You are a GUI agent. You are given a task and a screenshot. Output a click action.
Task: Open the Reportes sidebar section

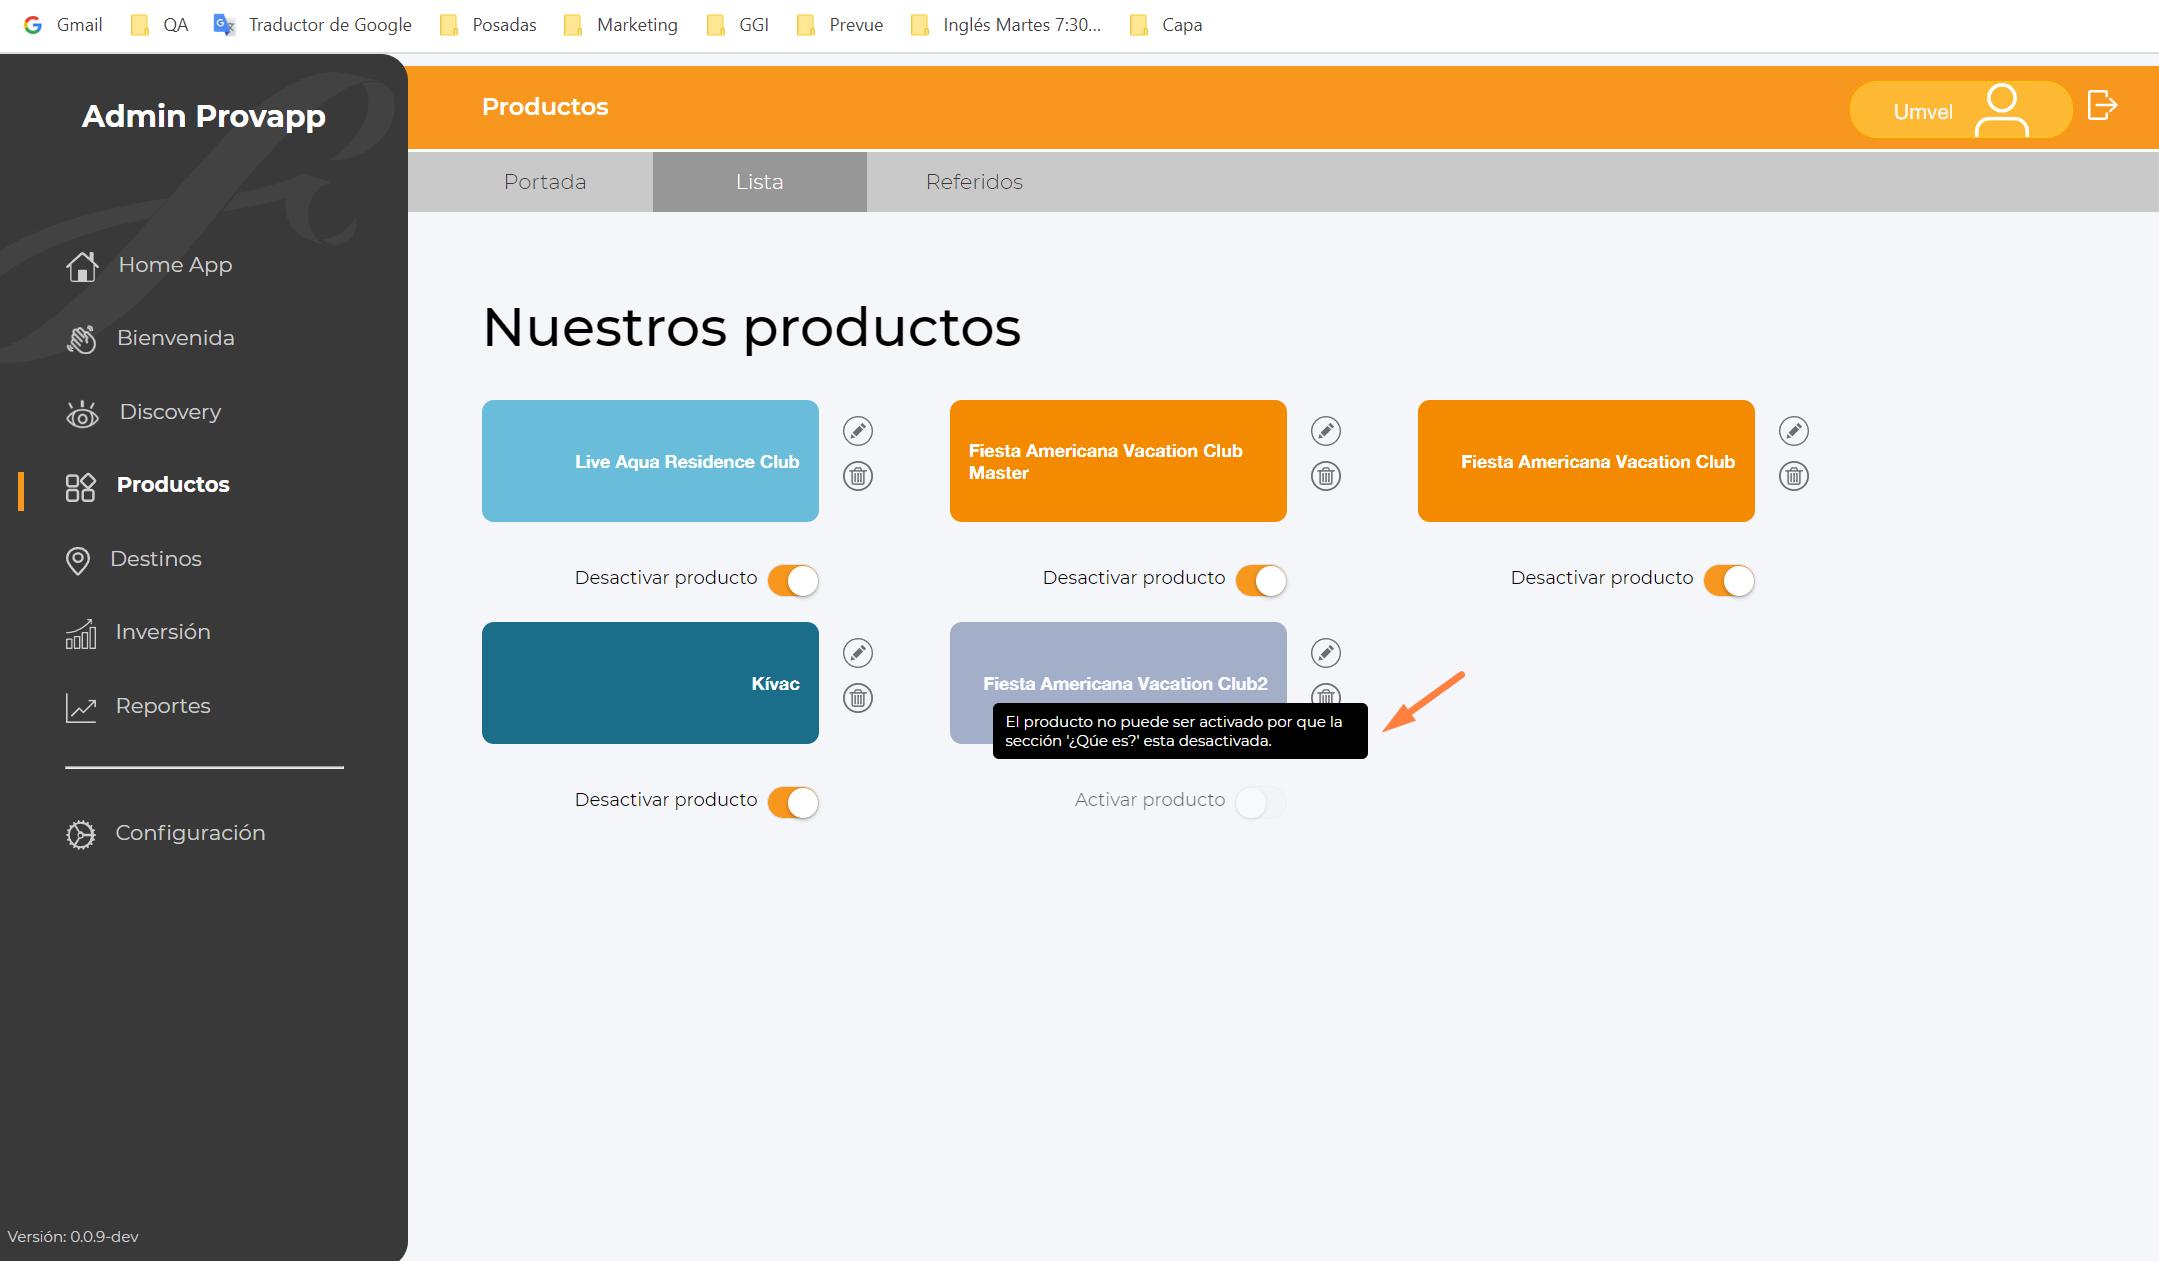(162, 706)
